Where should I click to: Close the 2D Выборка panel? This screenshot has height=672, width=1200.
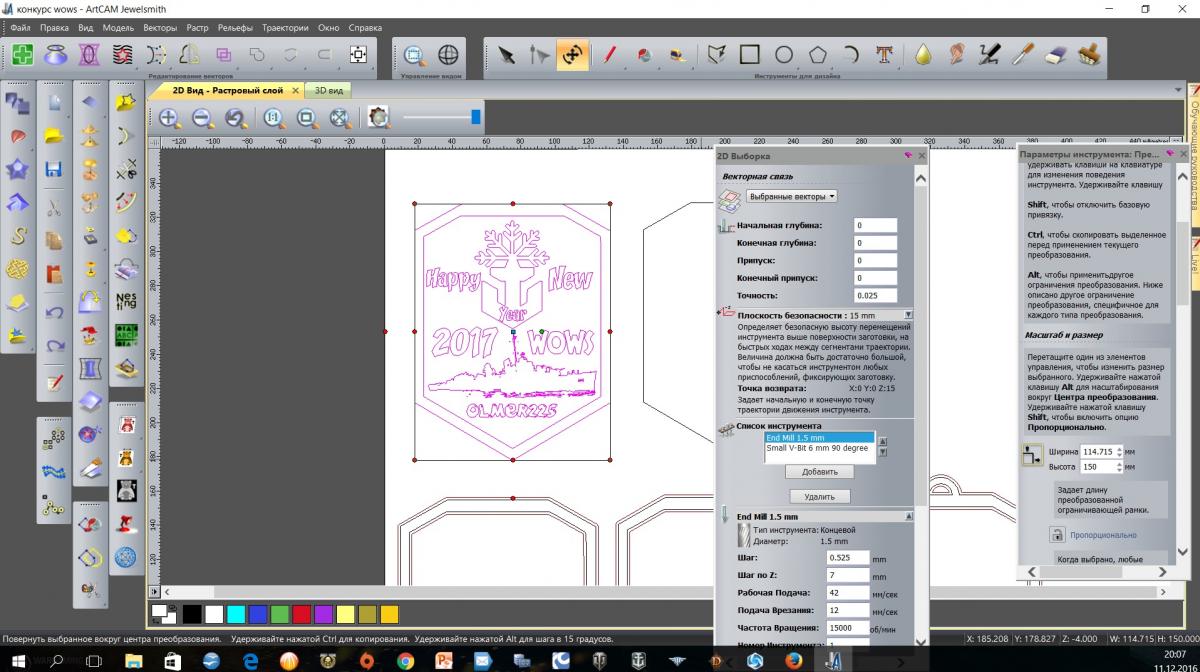click(x=922, y=156)
